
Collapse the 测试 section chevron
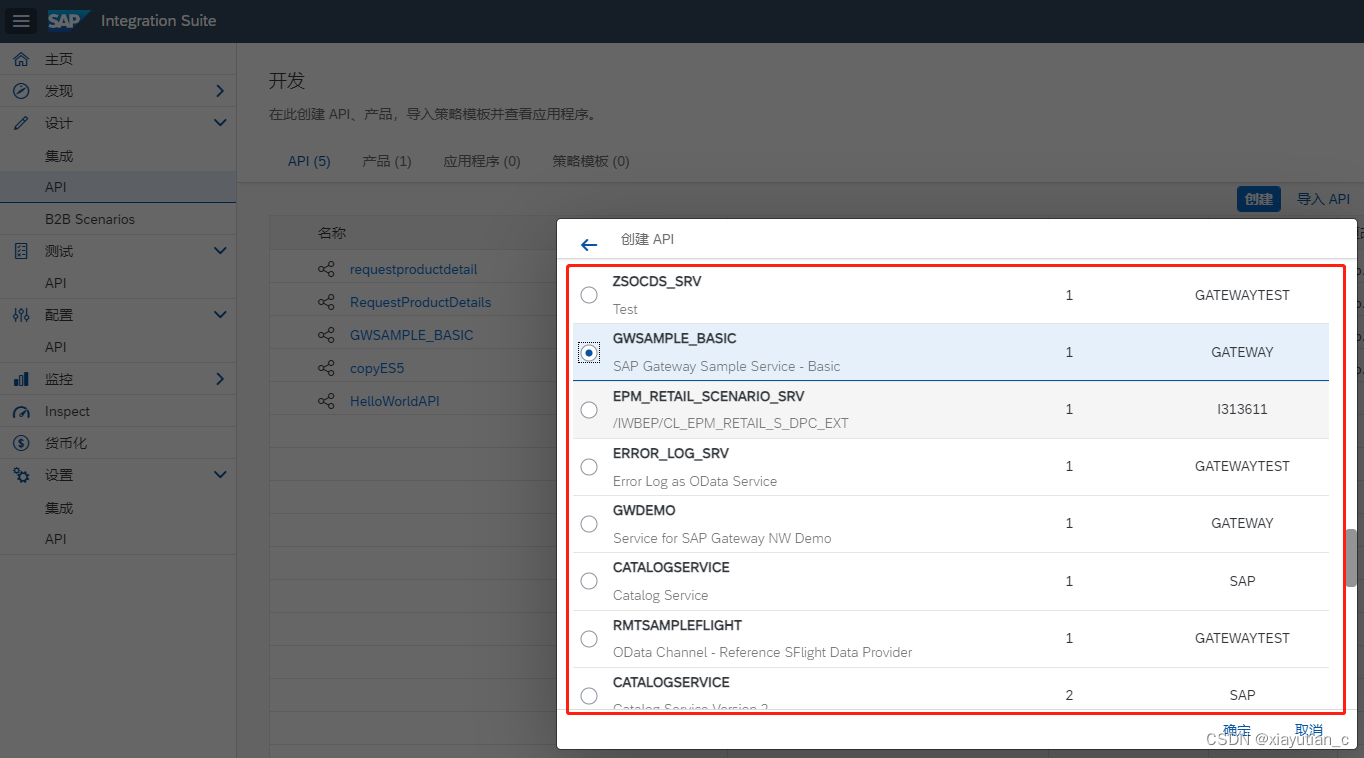point(220,251)
